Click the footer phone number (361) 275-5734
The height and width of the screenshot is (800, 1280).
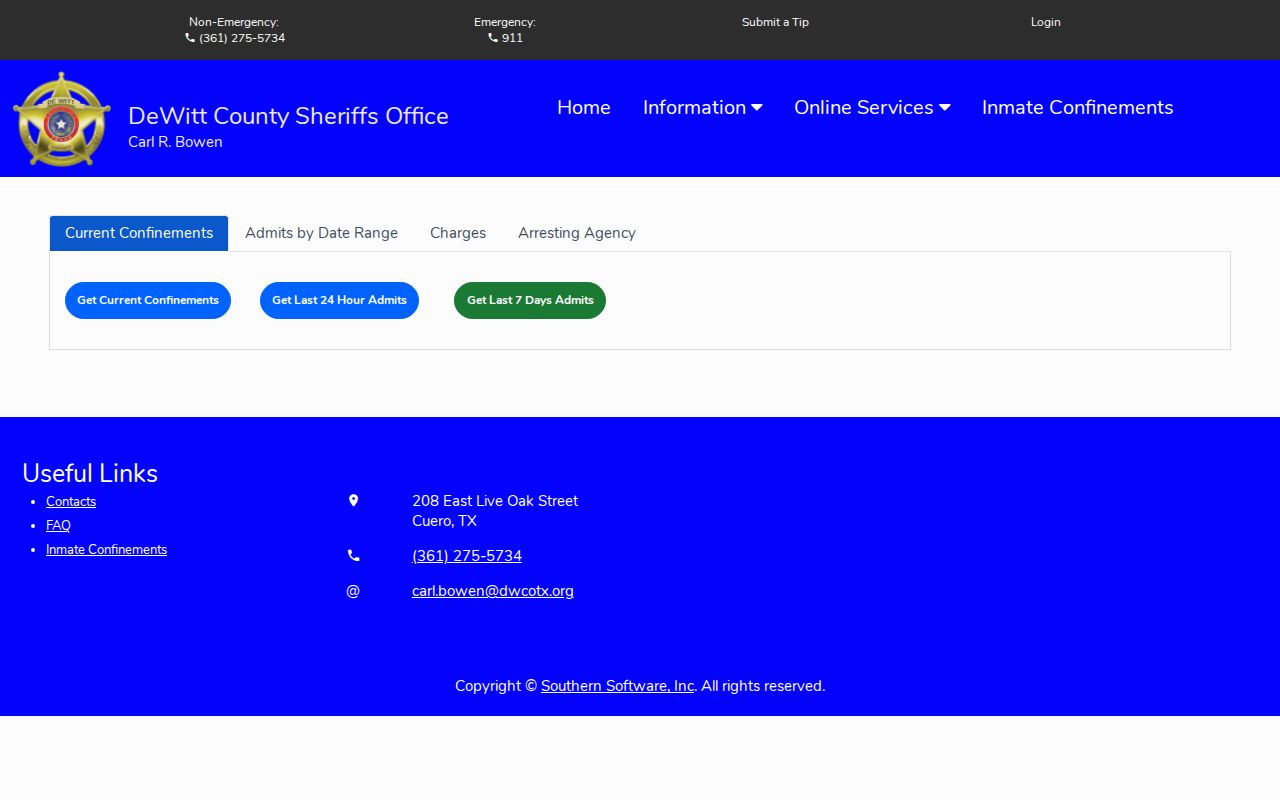467,556
